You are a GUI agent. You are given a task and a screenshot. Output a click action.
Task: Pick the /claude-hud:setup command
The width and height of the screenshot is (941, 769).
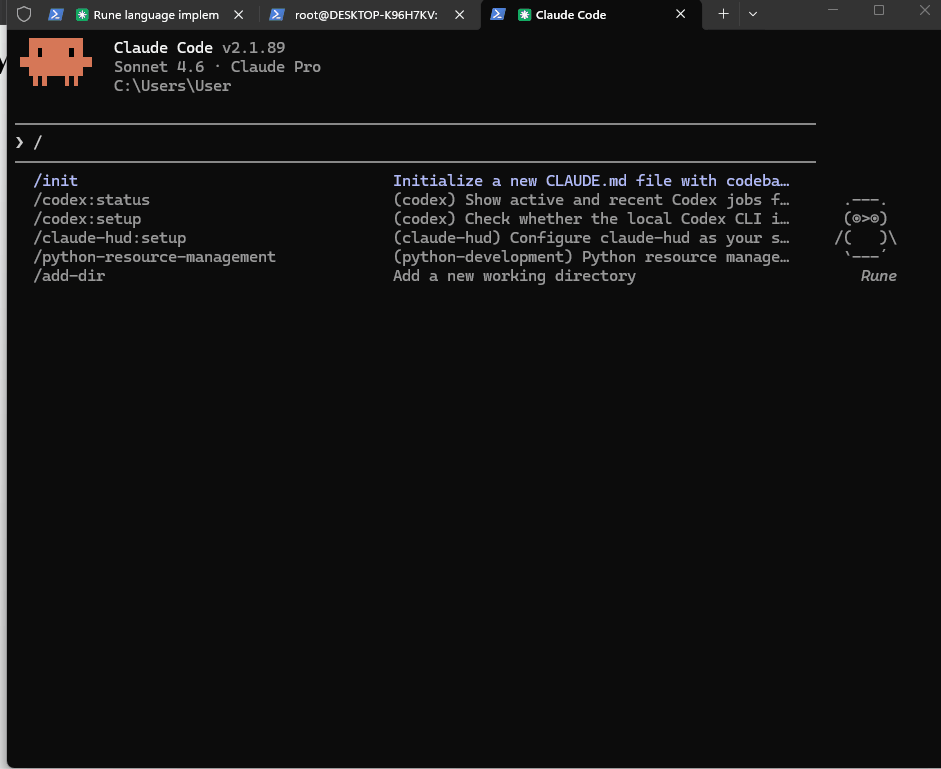pos(109,238)
